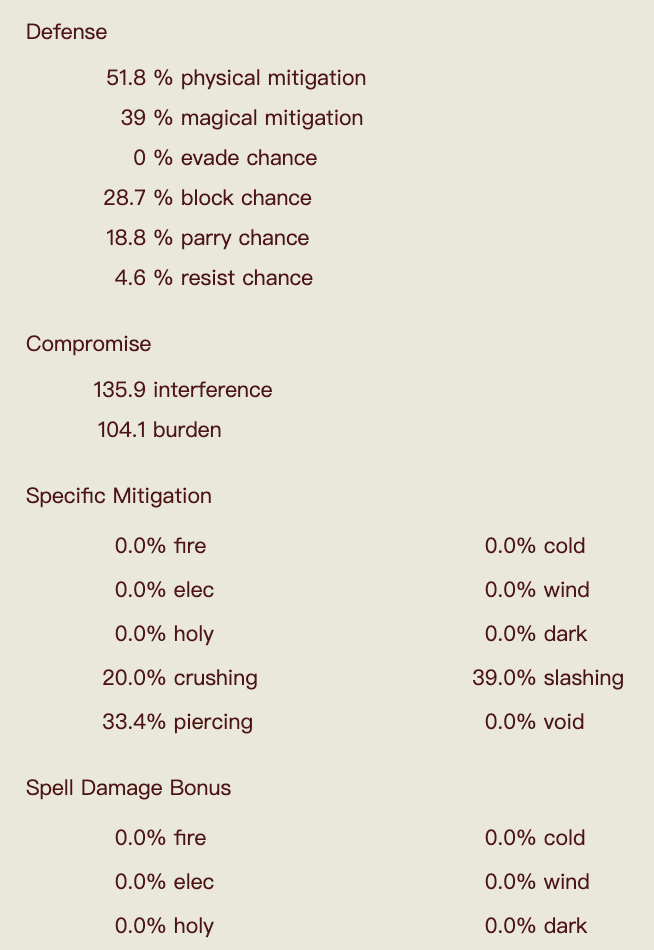This screenshot has width=654, height=950.
Task: Click the physical mitigation stat
Action: tap(236, 78)
